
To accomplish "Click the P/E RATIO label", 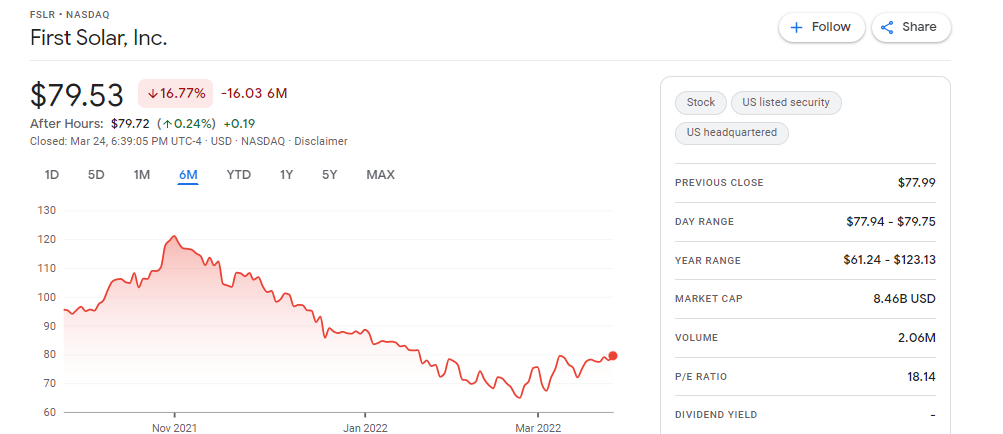I will click(701, 377).
